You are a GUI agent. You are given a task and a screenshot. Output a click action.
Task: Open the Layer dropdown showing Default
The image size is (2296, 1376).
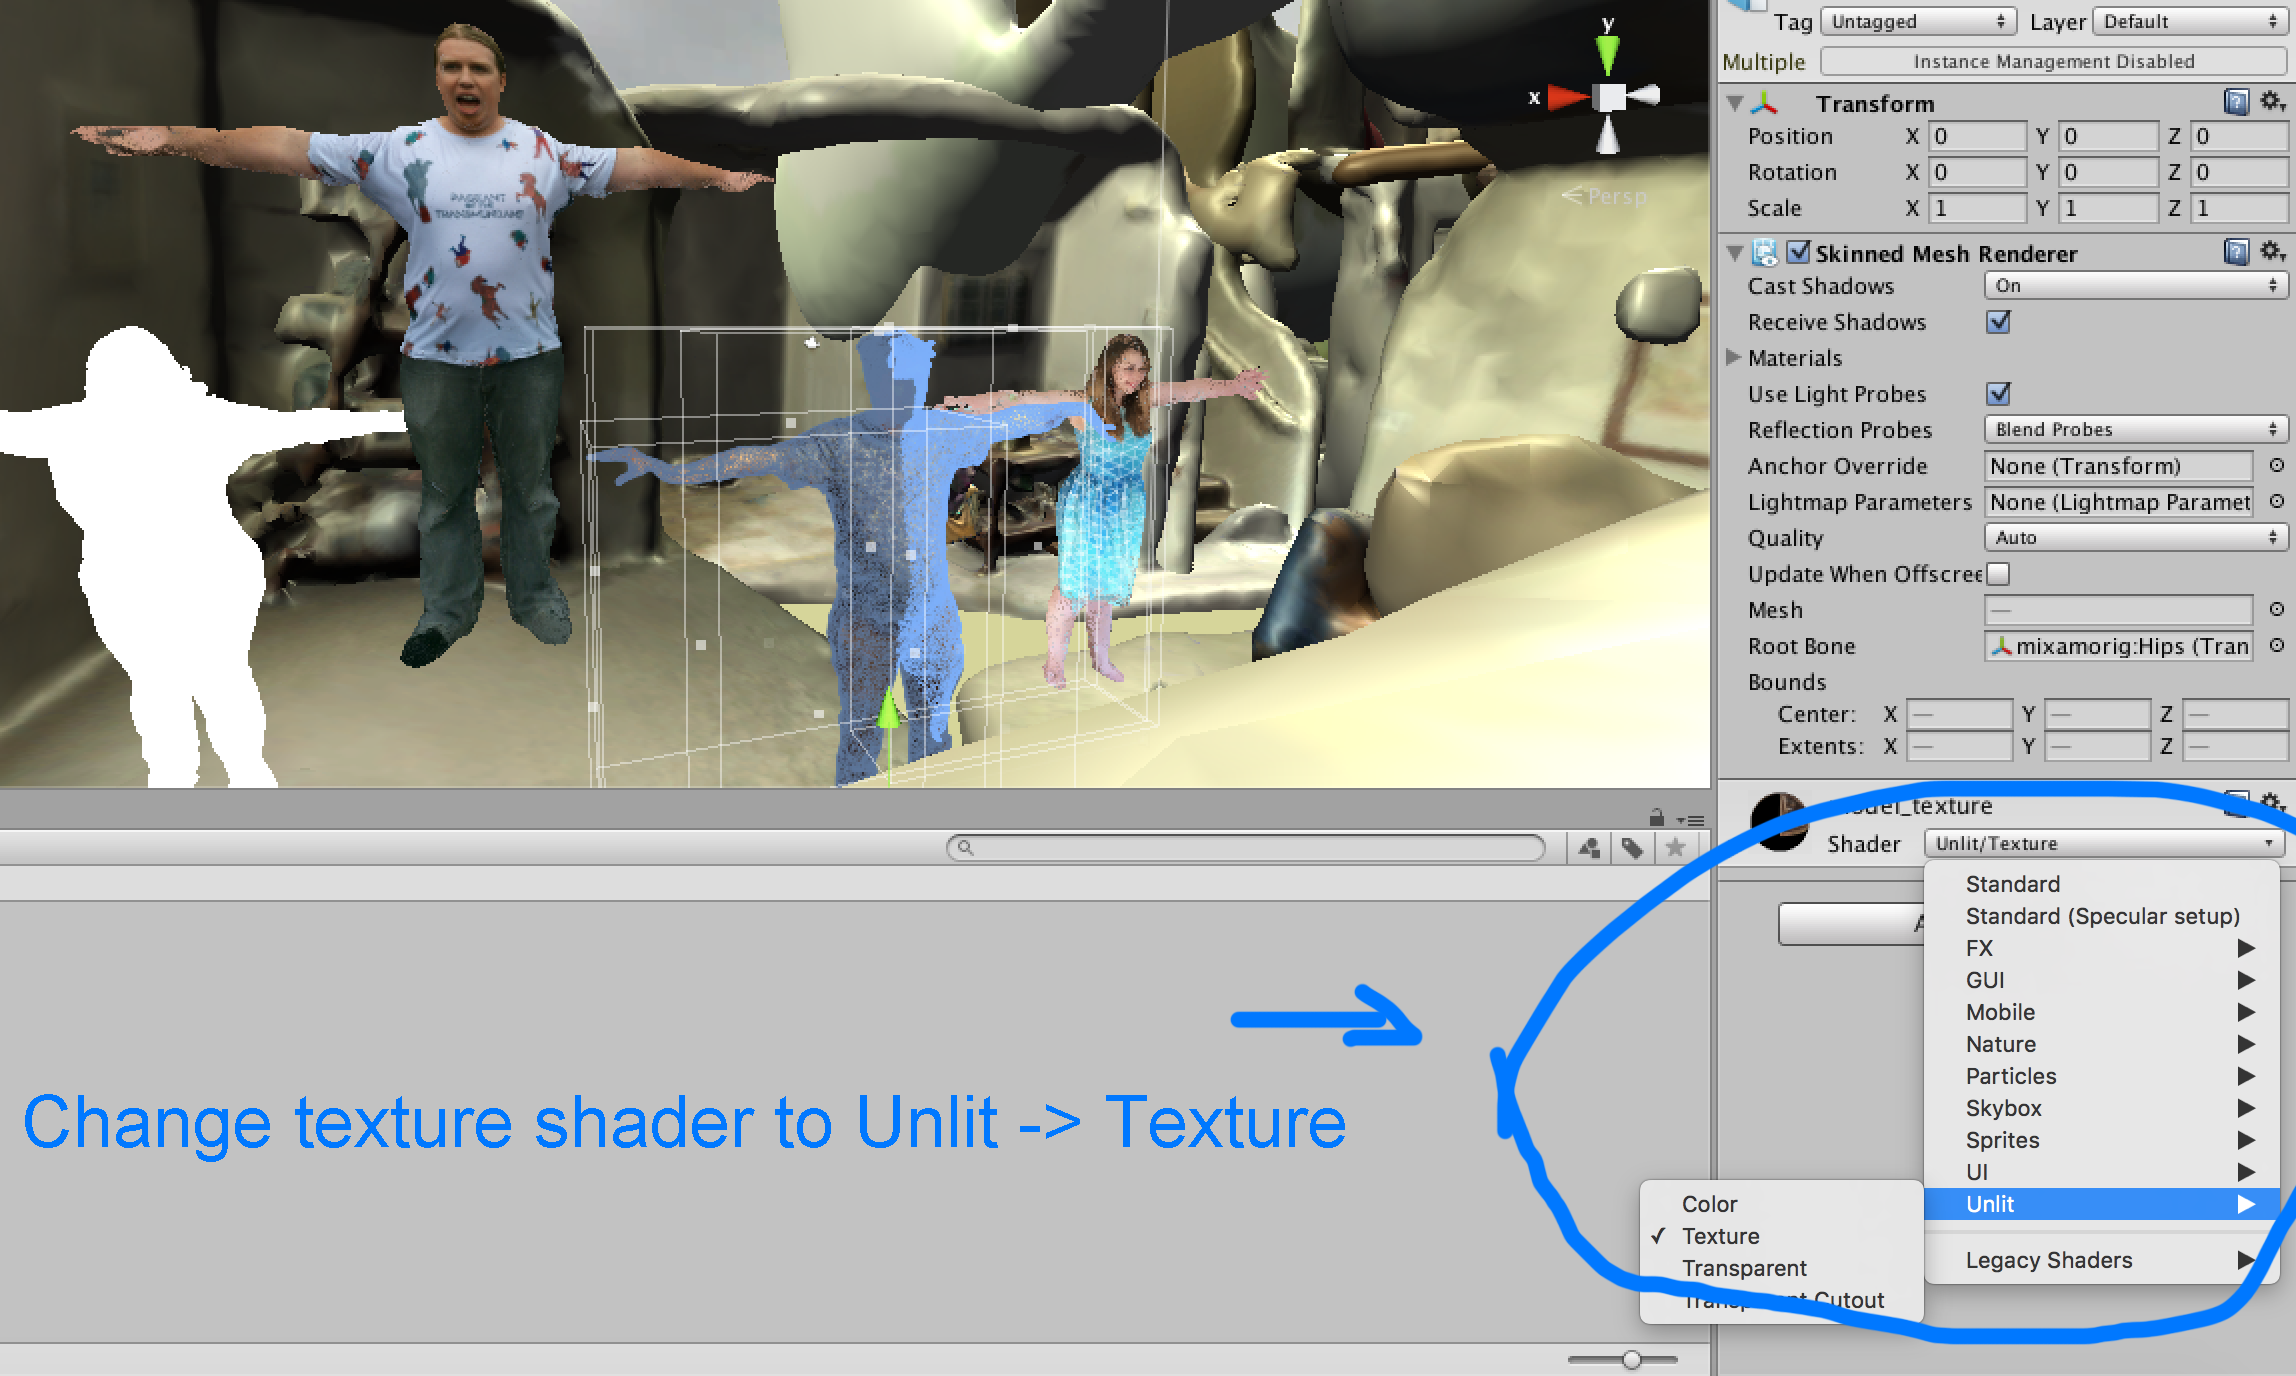[2190, 21]
